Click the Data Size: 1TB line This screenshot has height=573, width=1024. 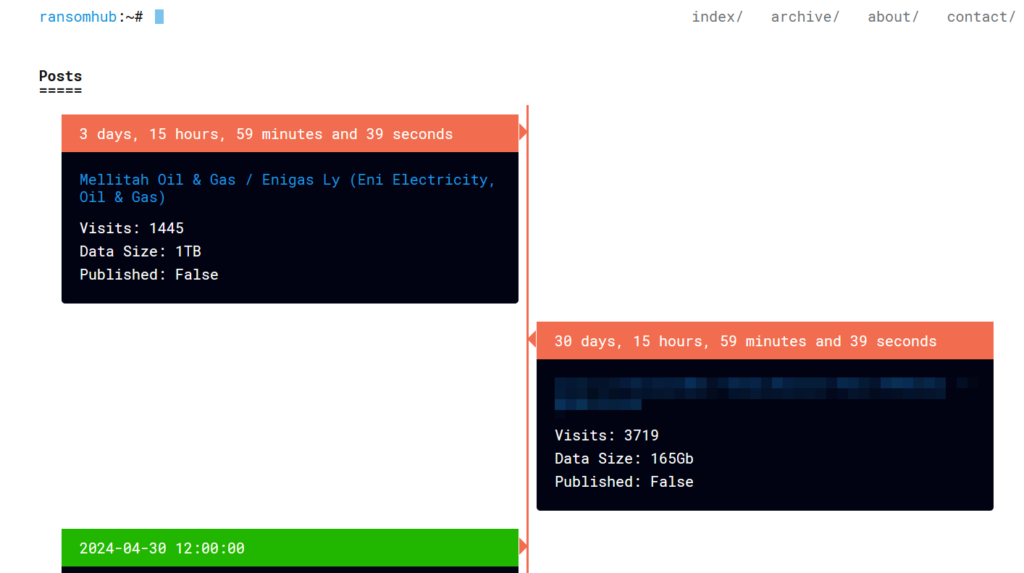click(x=140, y=251)
